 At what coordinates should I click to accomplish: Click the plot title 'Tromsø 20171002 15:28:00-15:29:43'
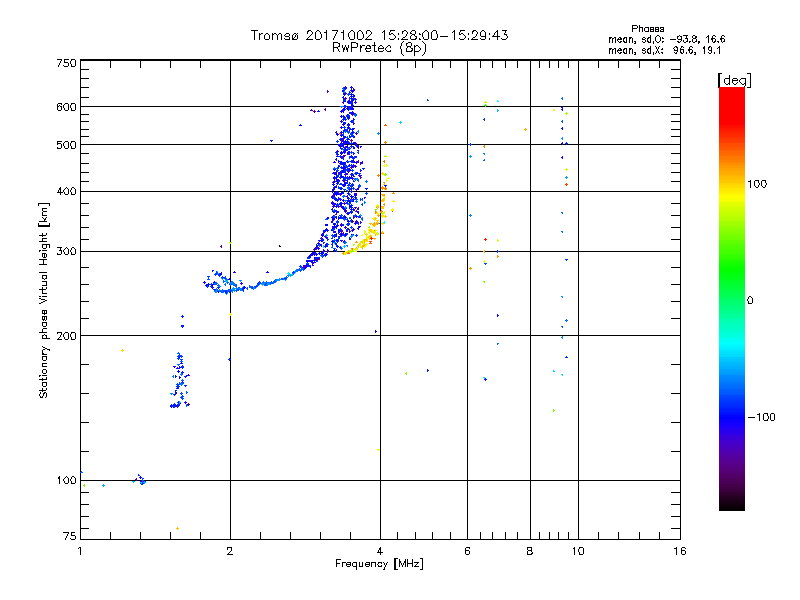point(379,35)
